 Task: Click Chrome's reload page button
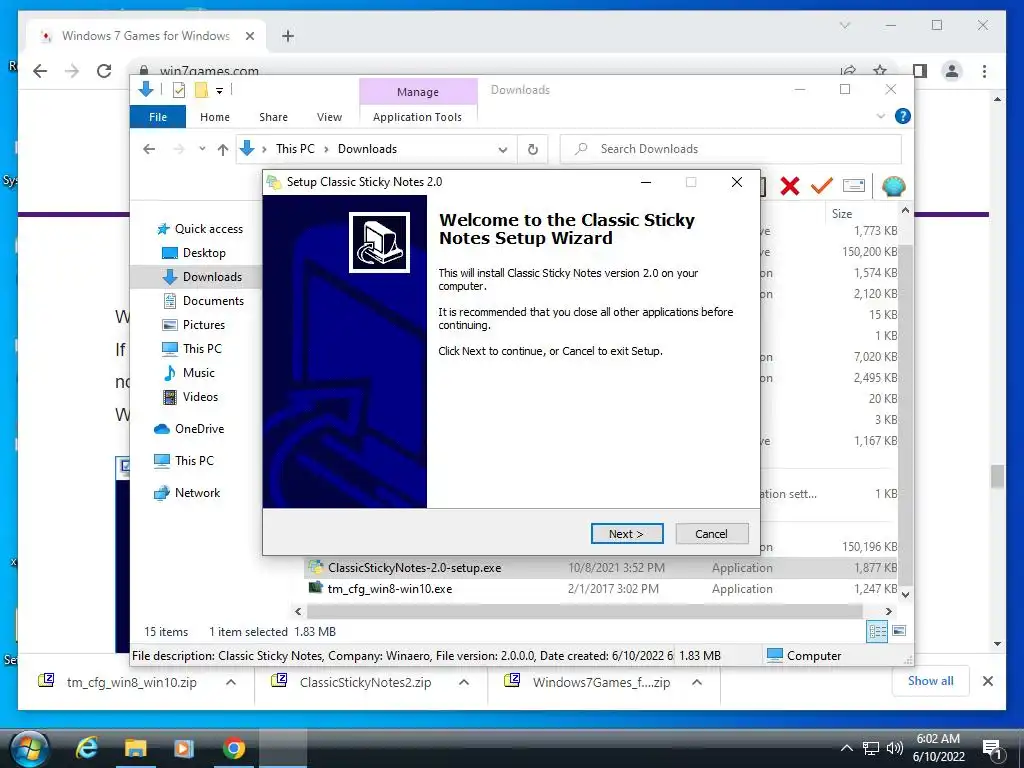pos(104,71)
